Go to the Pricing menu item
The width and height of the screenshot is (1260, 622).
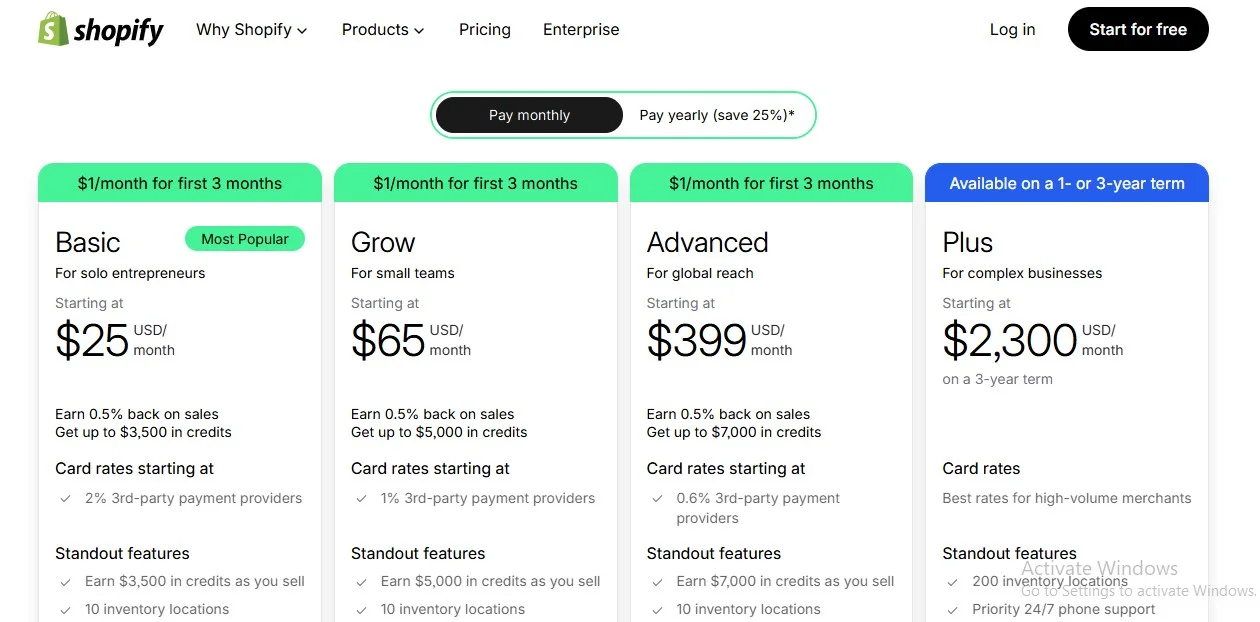coord(485,30)
